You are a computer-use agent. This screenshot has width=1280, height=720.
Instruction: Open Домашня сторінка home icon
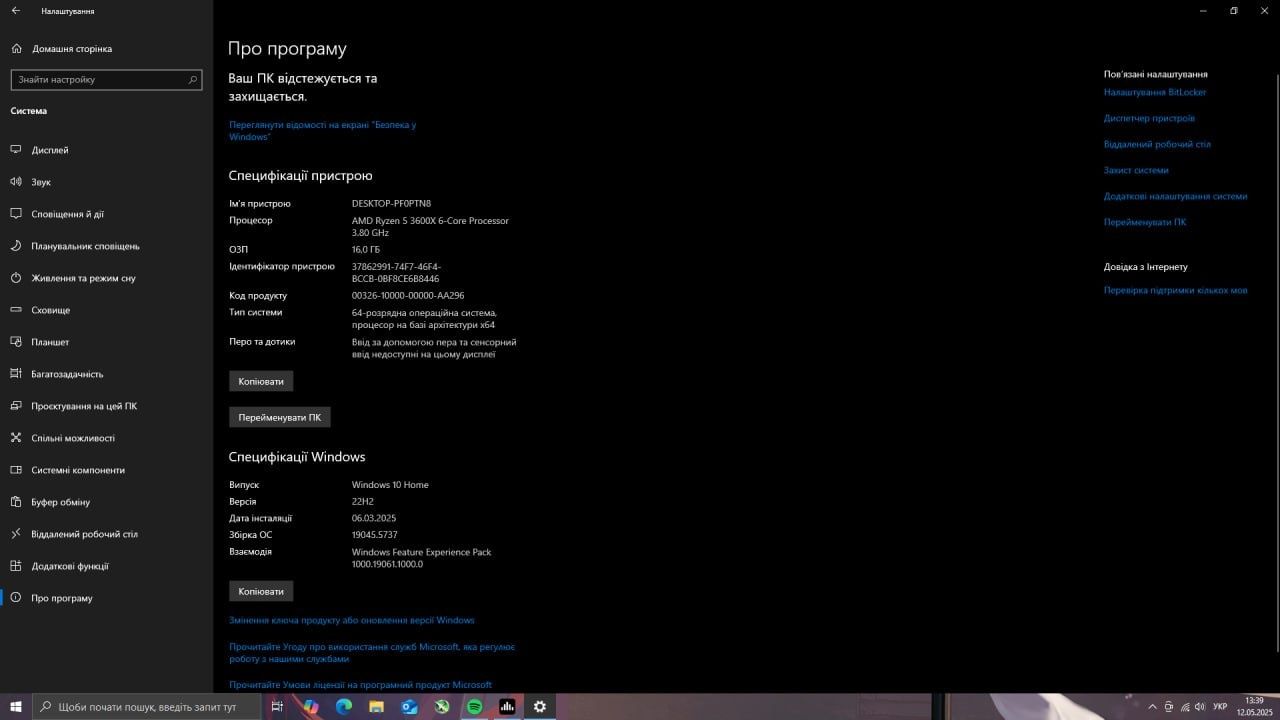coord(16,48)
